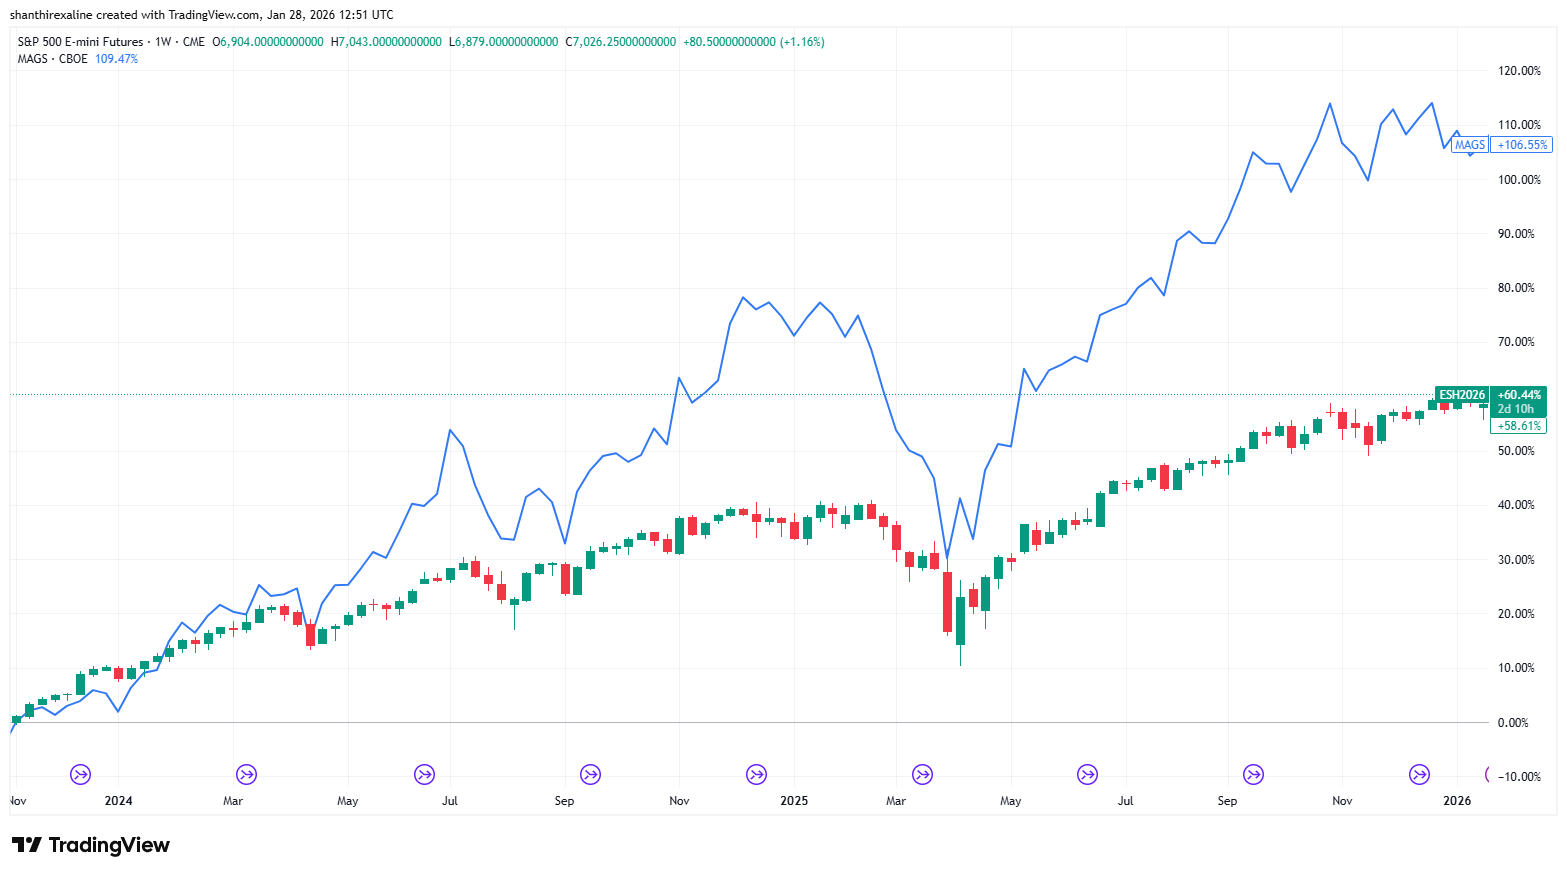This screenshot has height=875, width=1567.
Task: Click the 90.00% price scale label
Action: pyautogui.click(x=1516, y=234)
